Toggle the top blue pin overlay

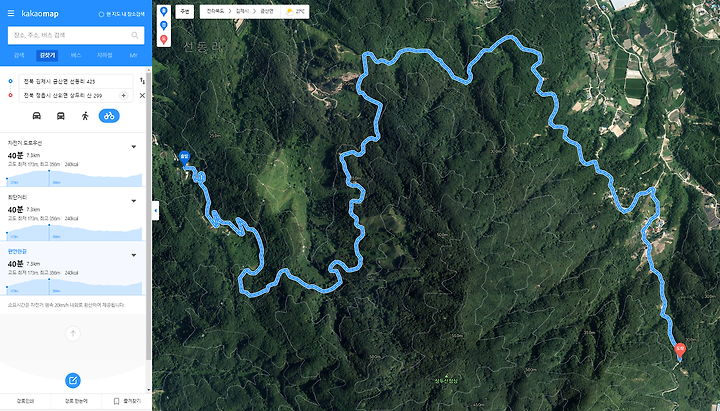pos(163,11)
